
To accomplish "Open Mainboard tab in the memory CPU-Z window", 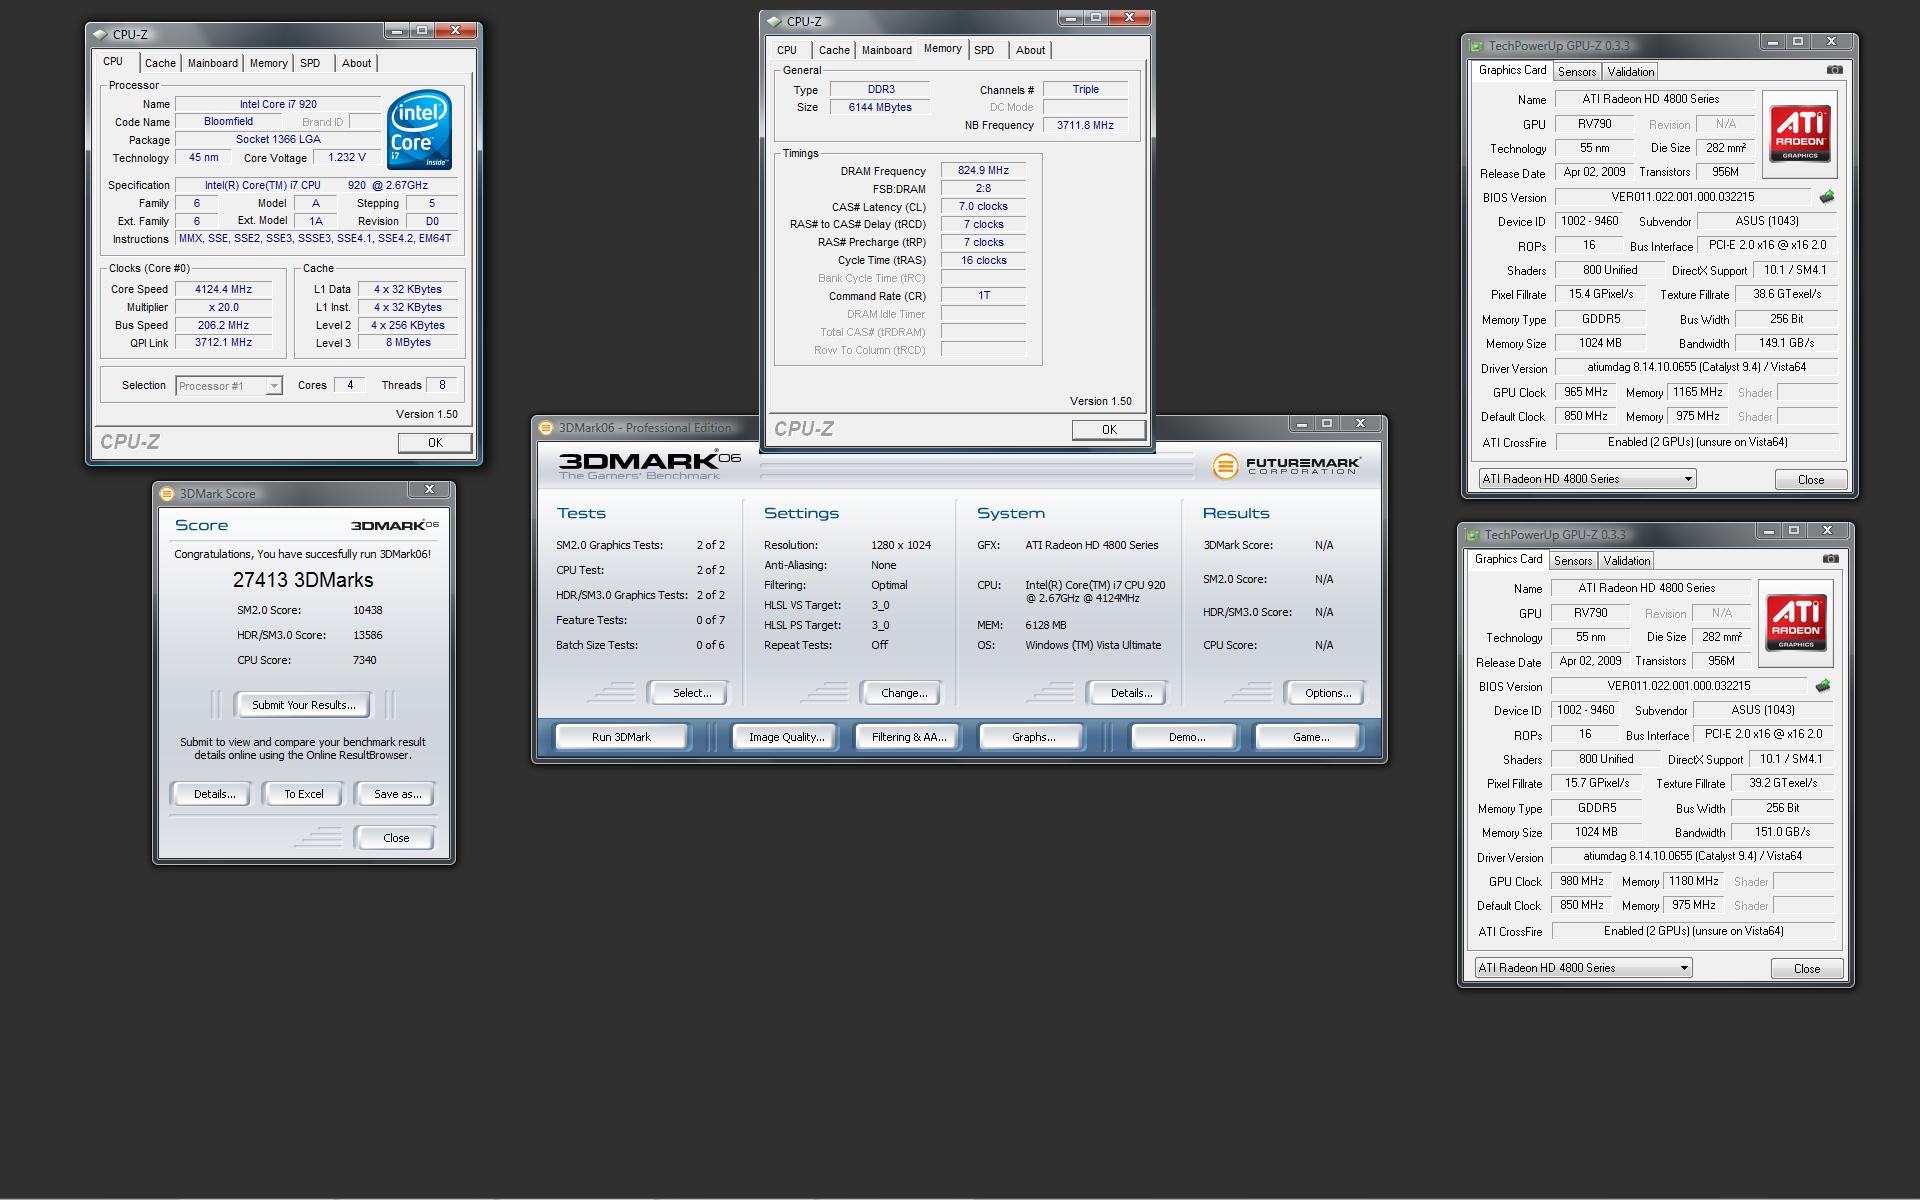I will click(x=887, y=50).
